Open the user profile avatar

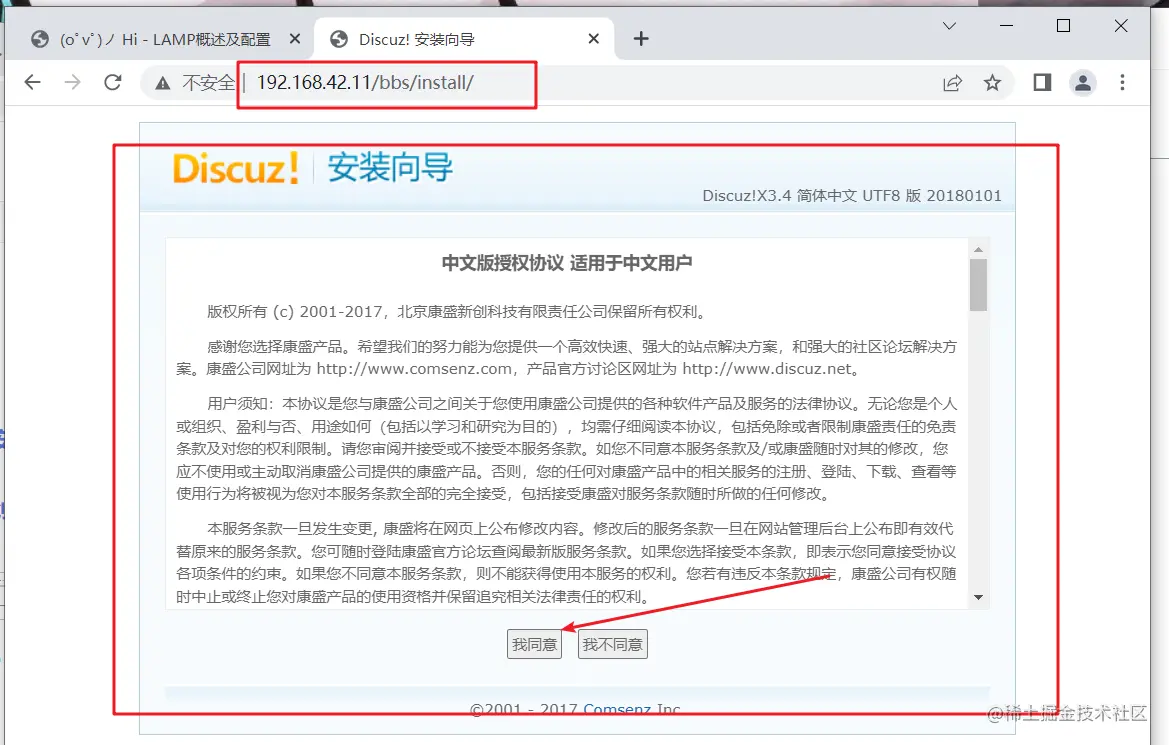tap(1083, 82)
